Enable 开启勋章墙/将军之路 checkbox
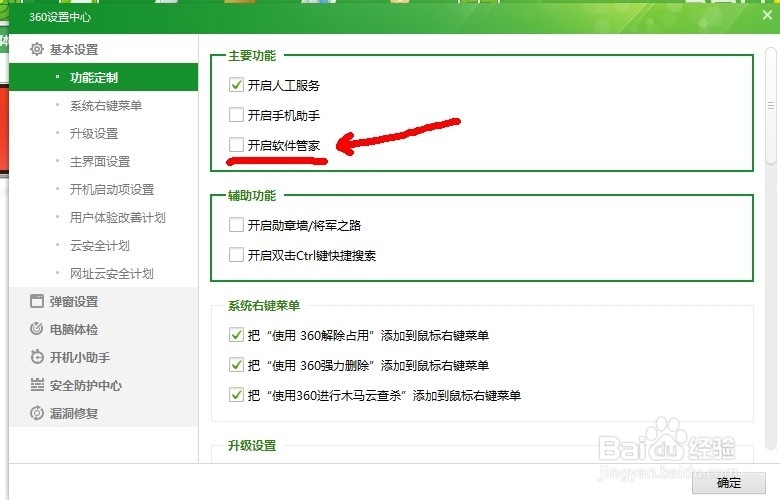 click(x=236, y=225)
